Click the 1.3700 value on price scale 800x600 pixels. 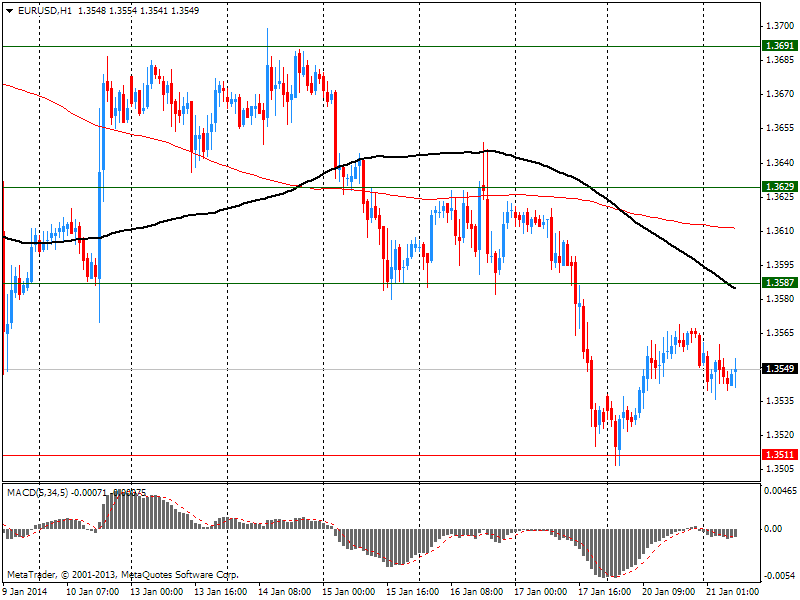click(x=779, y=25)
